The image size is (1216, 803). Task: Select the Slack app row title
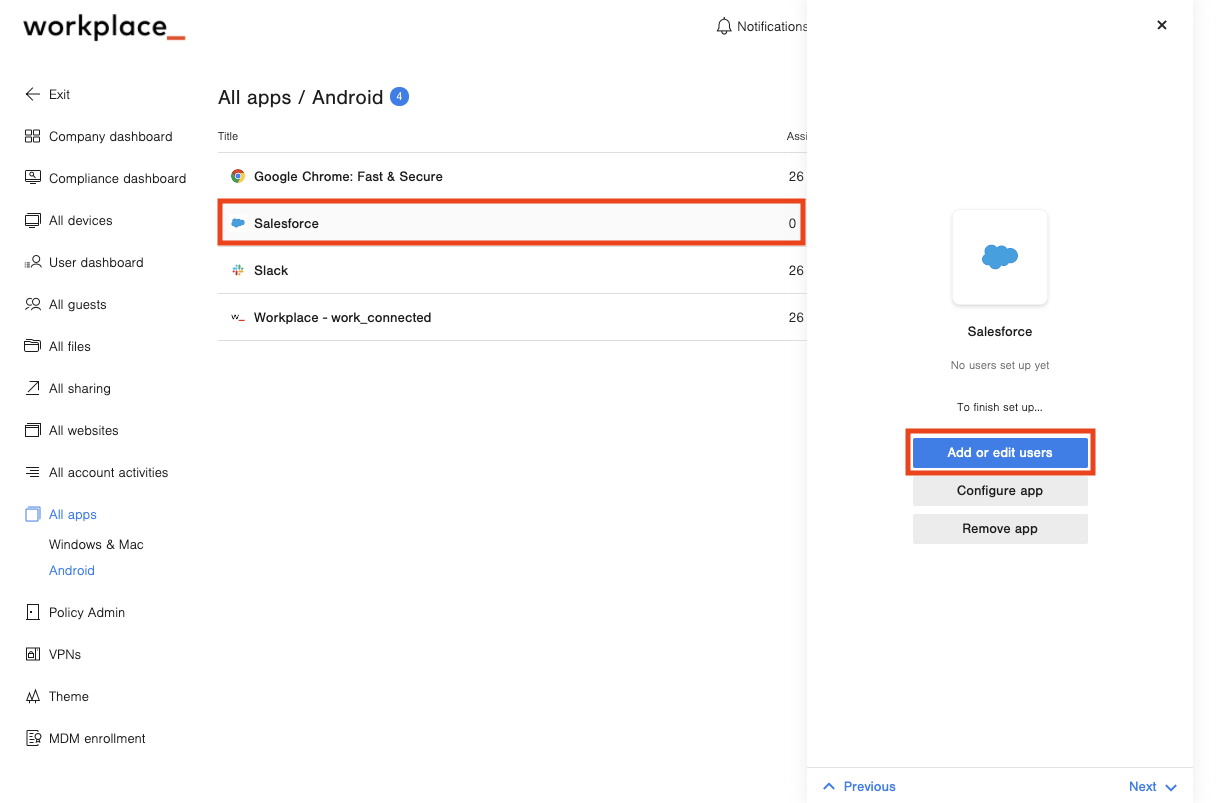click(271, 270)
